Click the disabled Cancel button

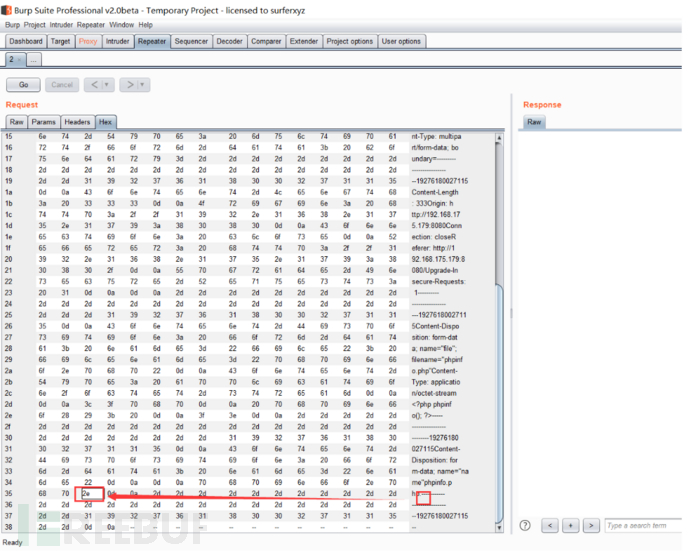pos(62,84)
